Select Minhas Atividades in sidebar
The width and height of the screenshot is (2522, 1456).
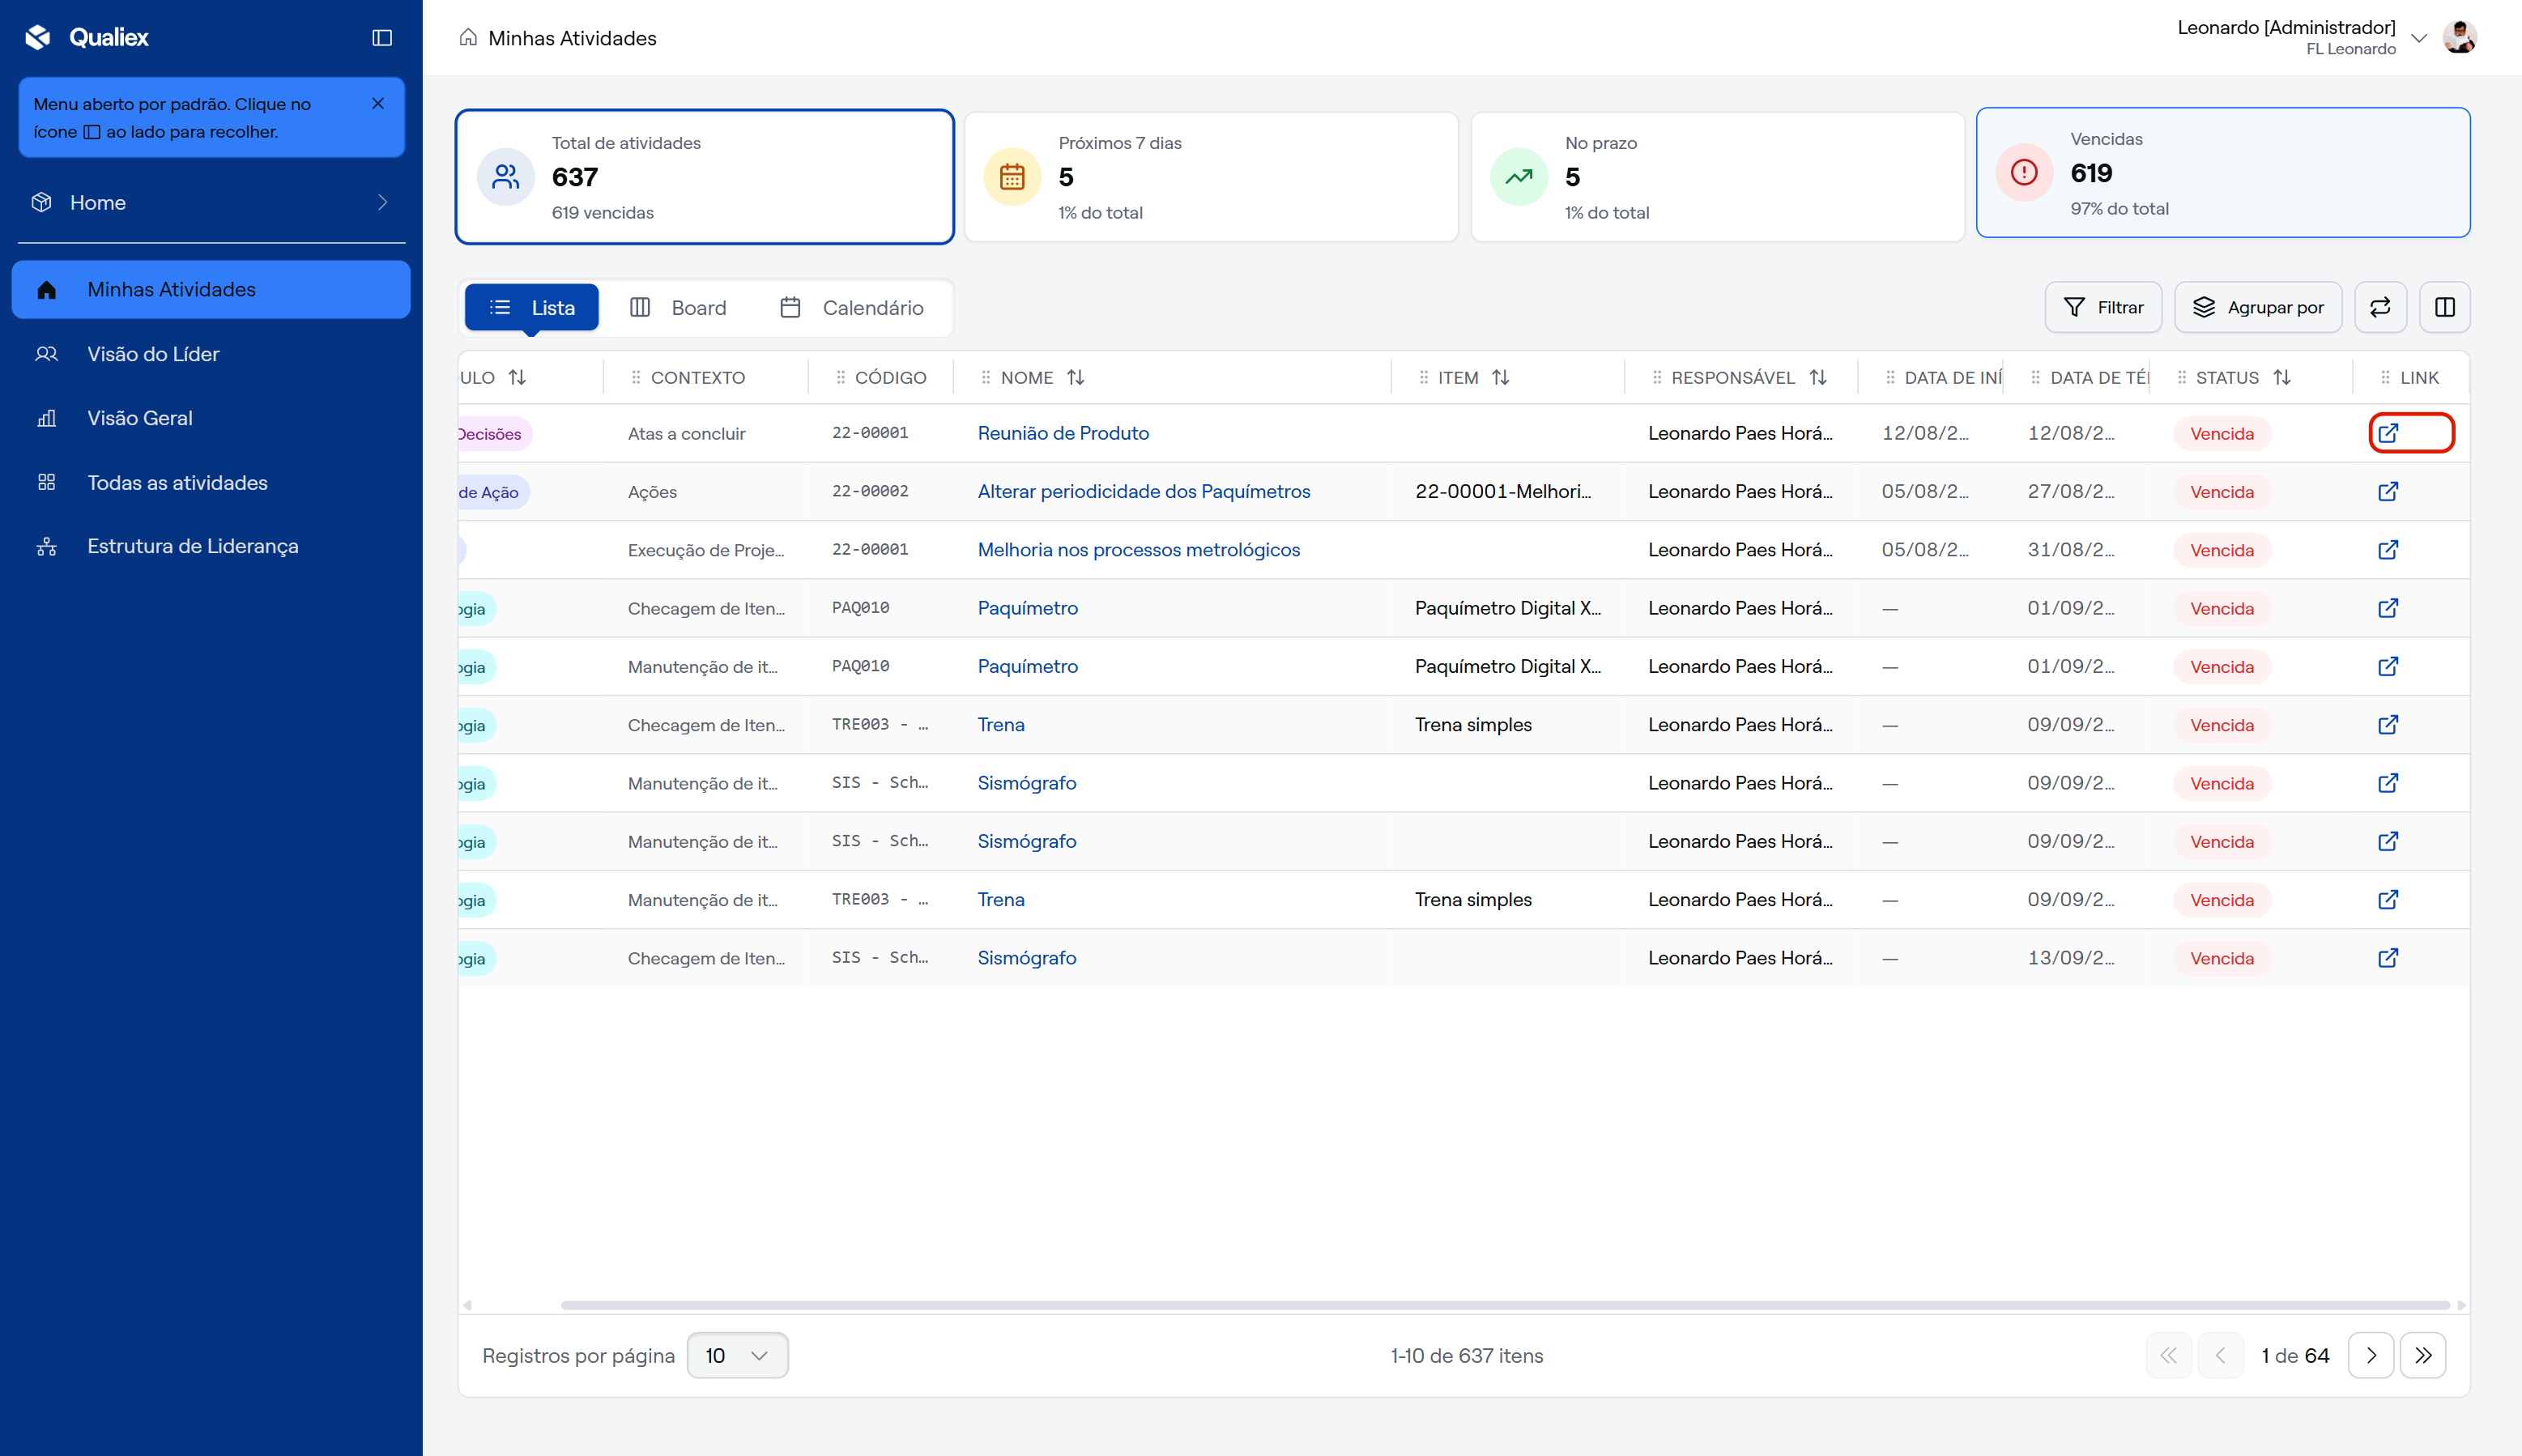211,290
